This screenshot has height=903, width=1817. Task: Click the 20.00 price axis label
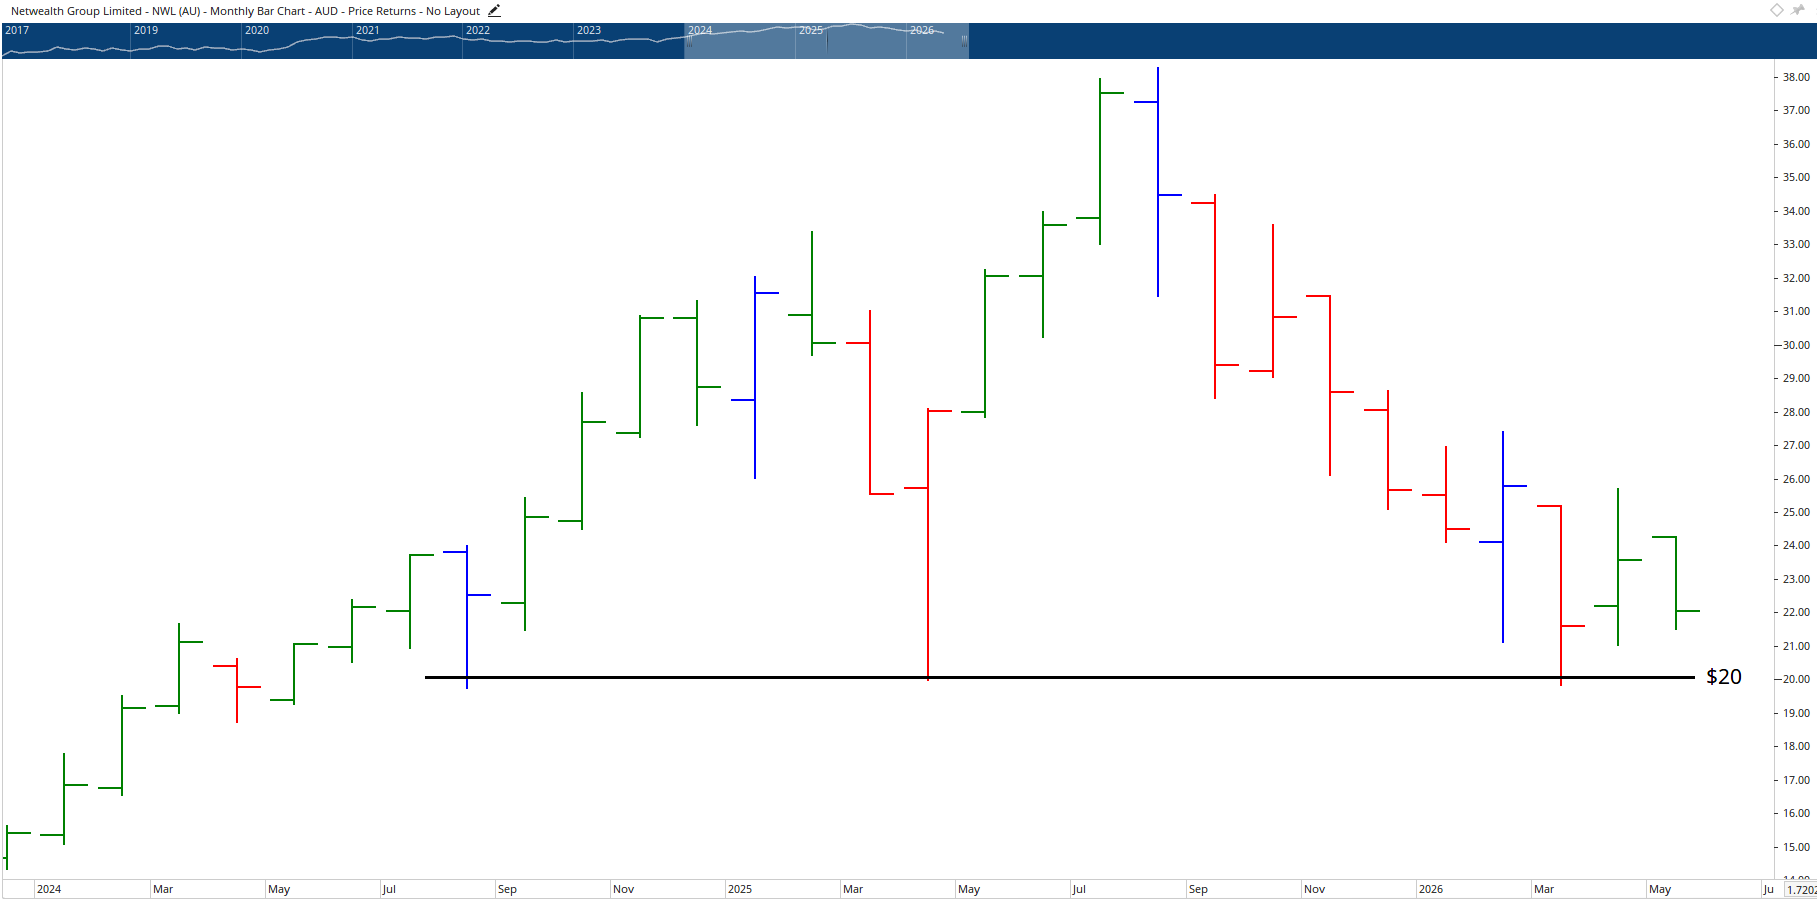[x=1796, y=679]
